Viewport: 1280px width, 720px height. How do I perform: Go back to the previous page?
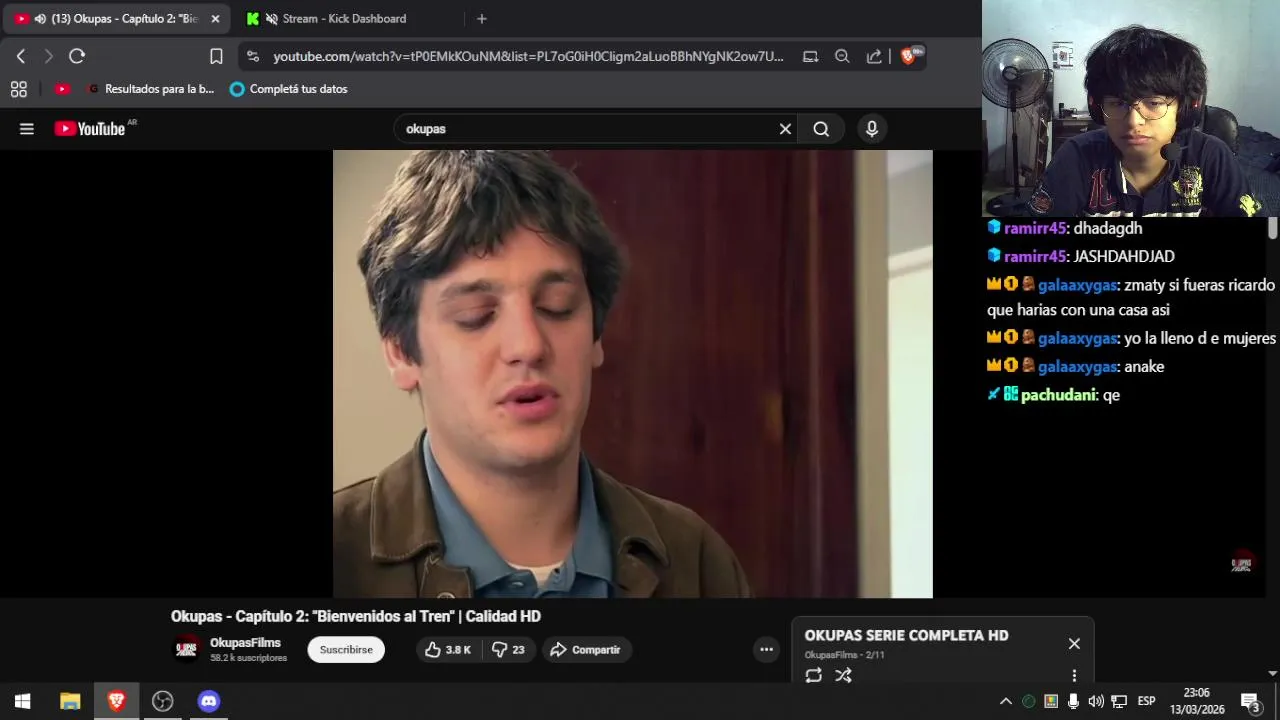point(21,56)
